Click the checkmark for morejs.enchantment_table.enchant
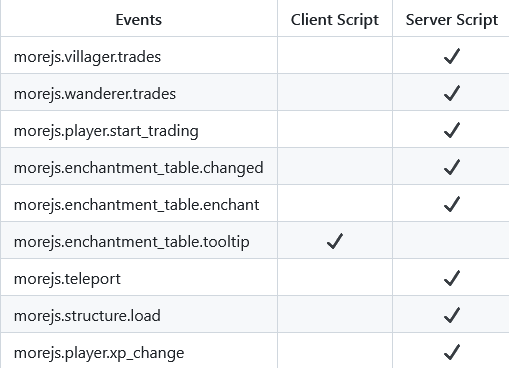 tap(452, 204)
